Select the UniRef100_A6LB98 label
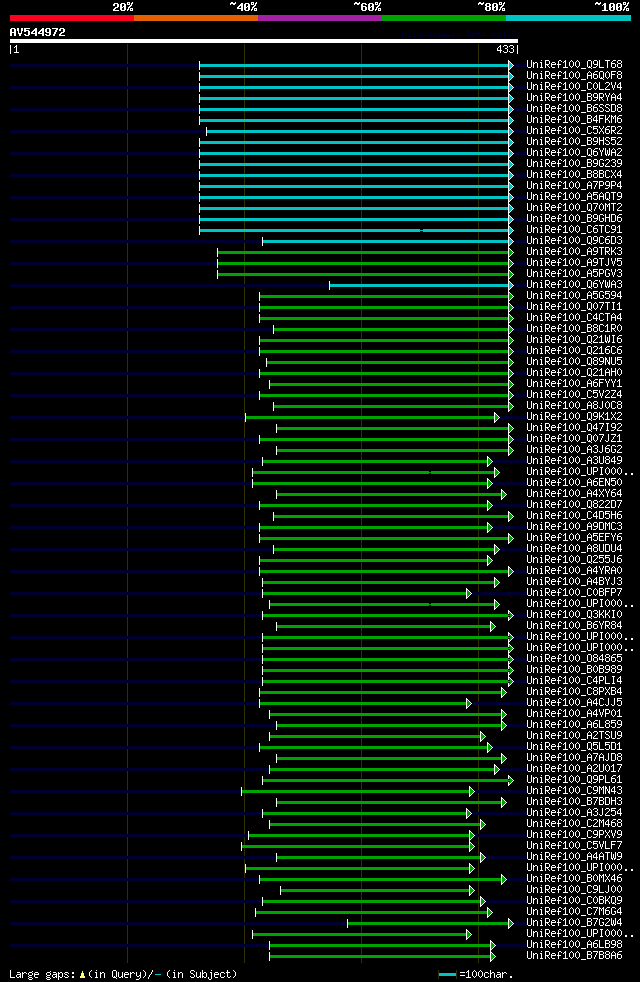 coord(574,945)
